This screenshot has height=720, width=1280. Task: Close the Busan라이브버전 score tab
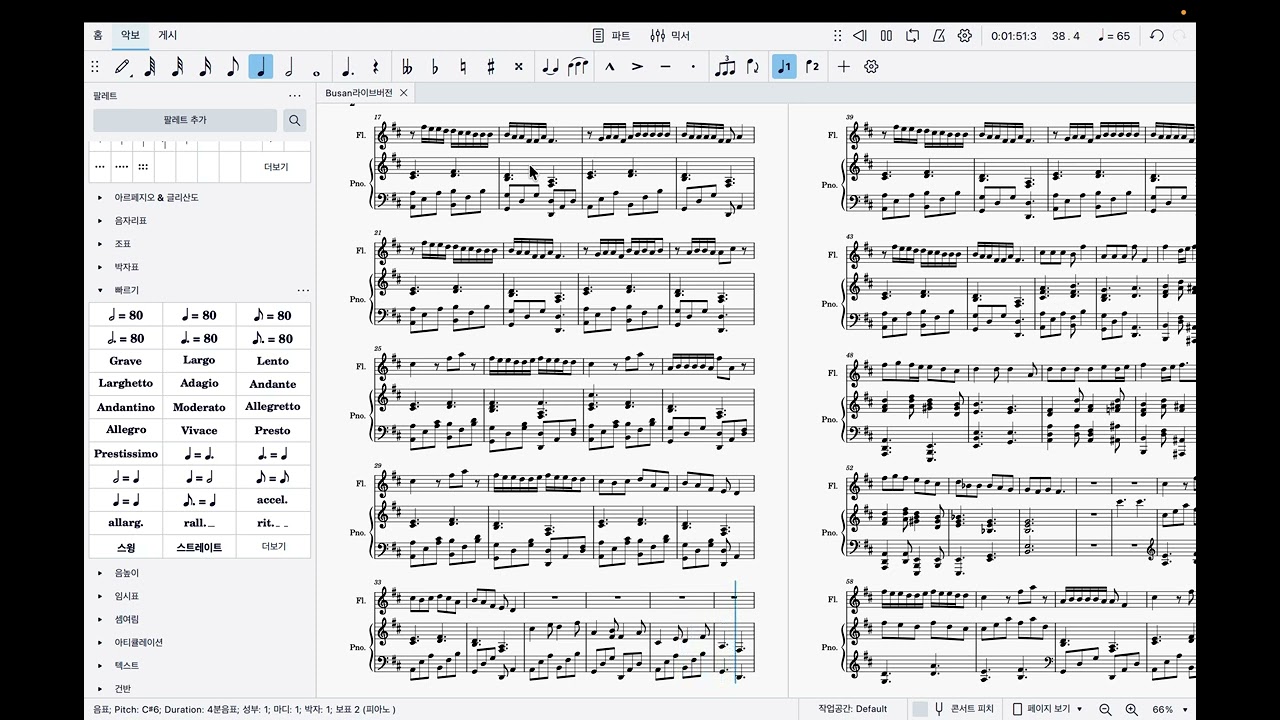[404, 92]
